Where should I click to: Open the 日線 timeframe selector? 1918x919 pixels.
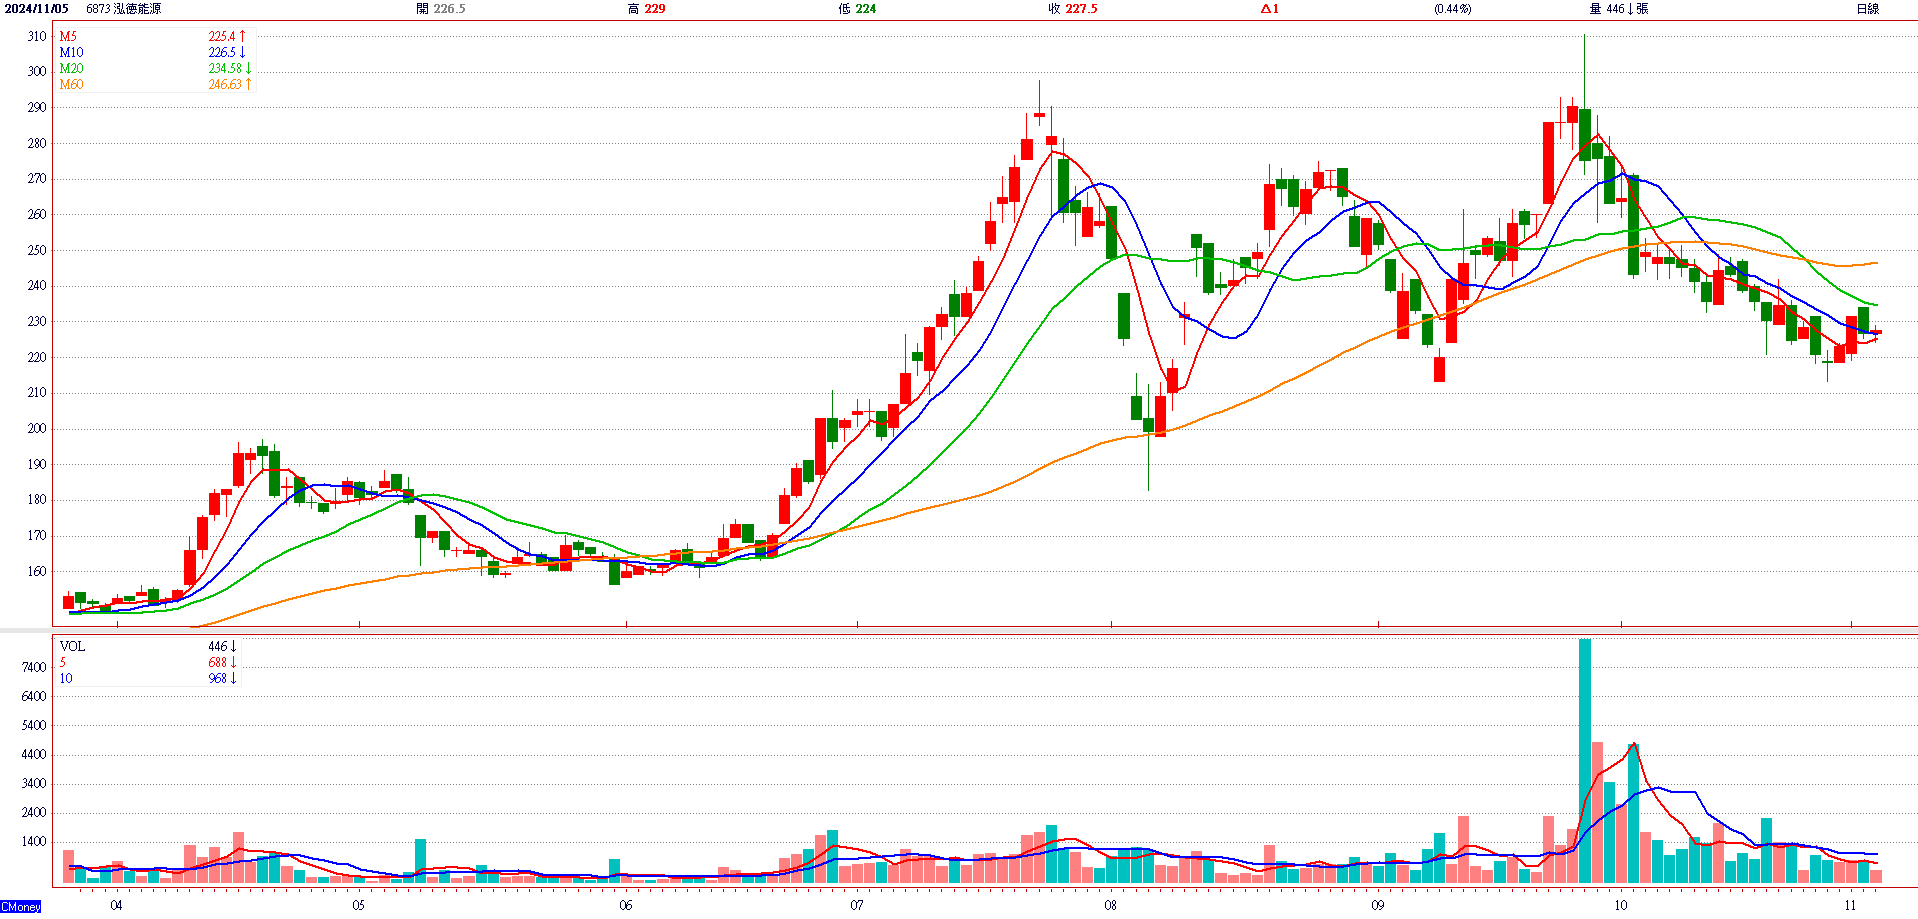click(1867, 9)
